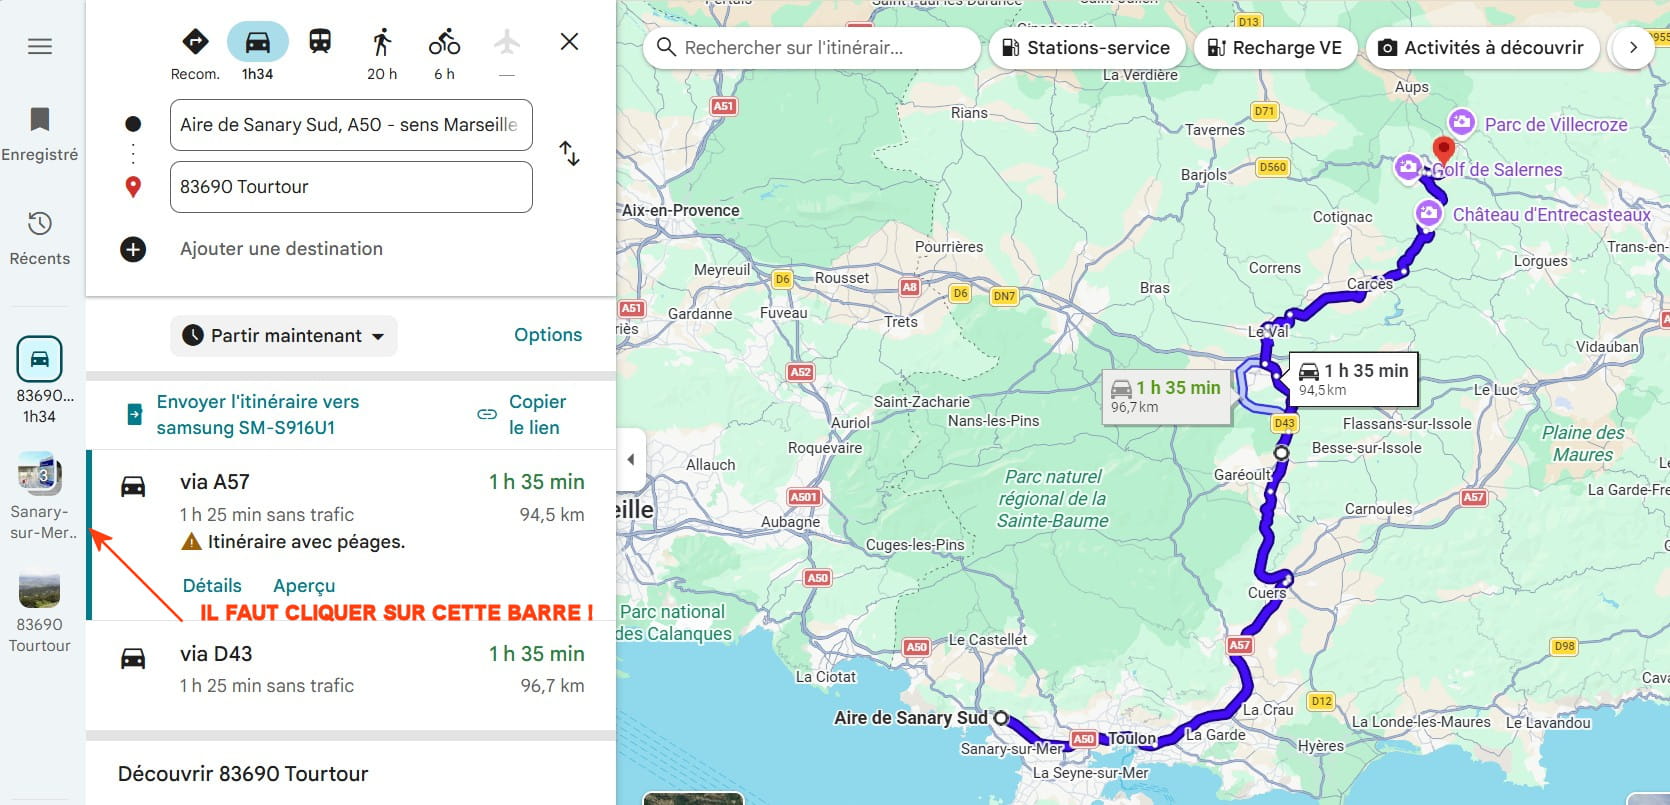Screen dimensions: 1670x805
Task: Select the driving mode 1h34 toggle
Action: (x=258, y=42)
